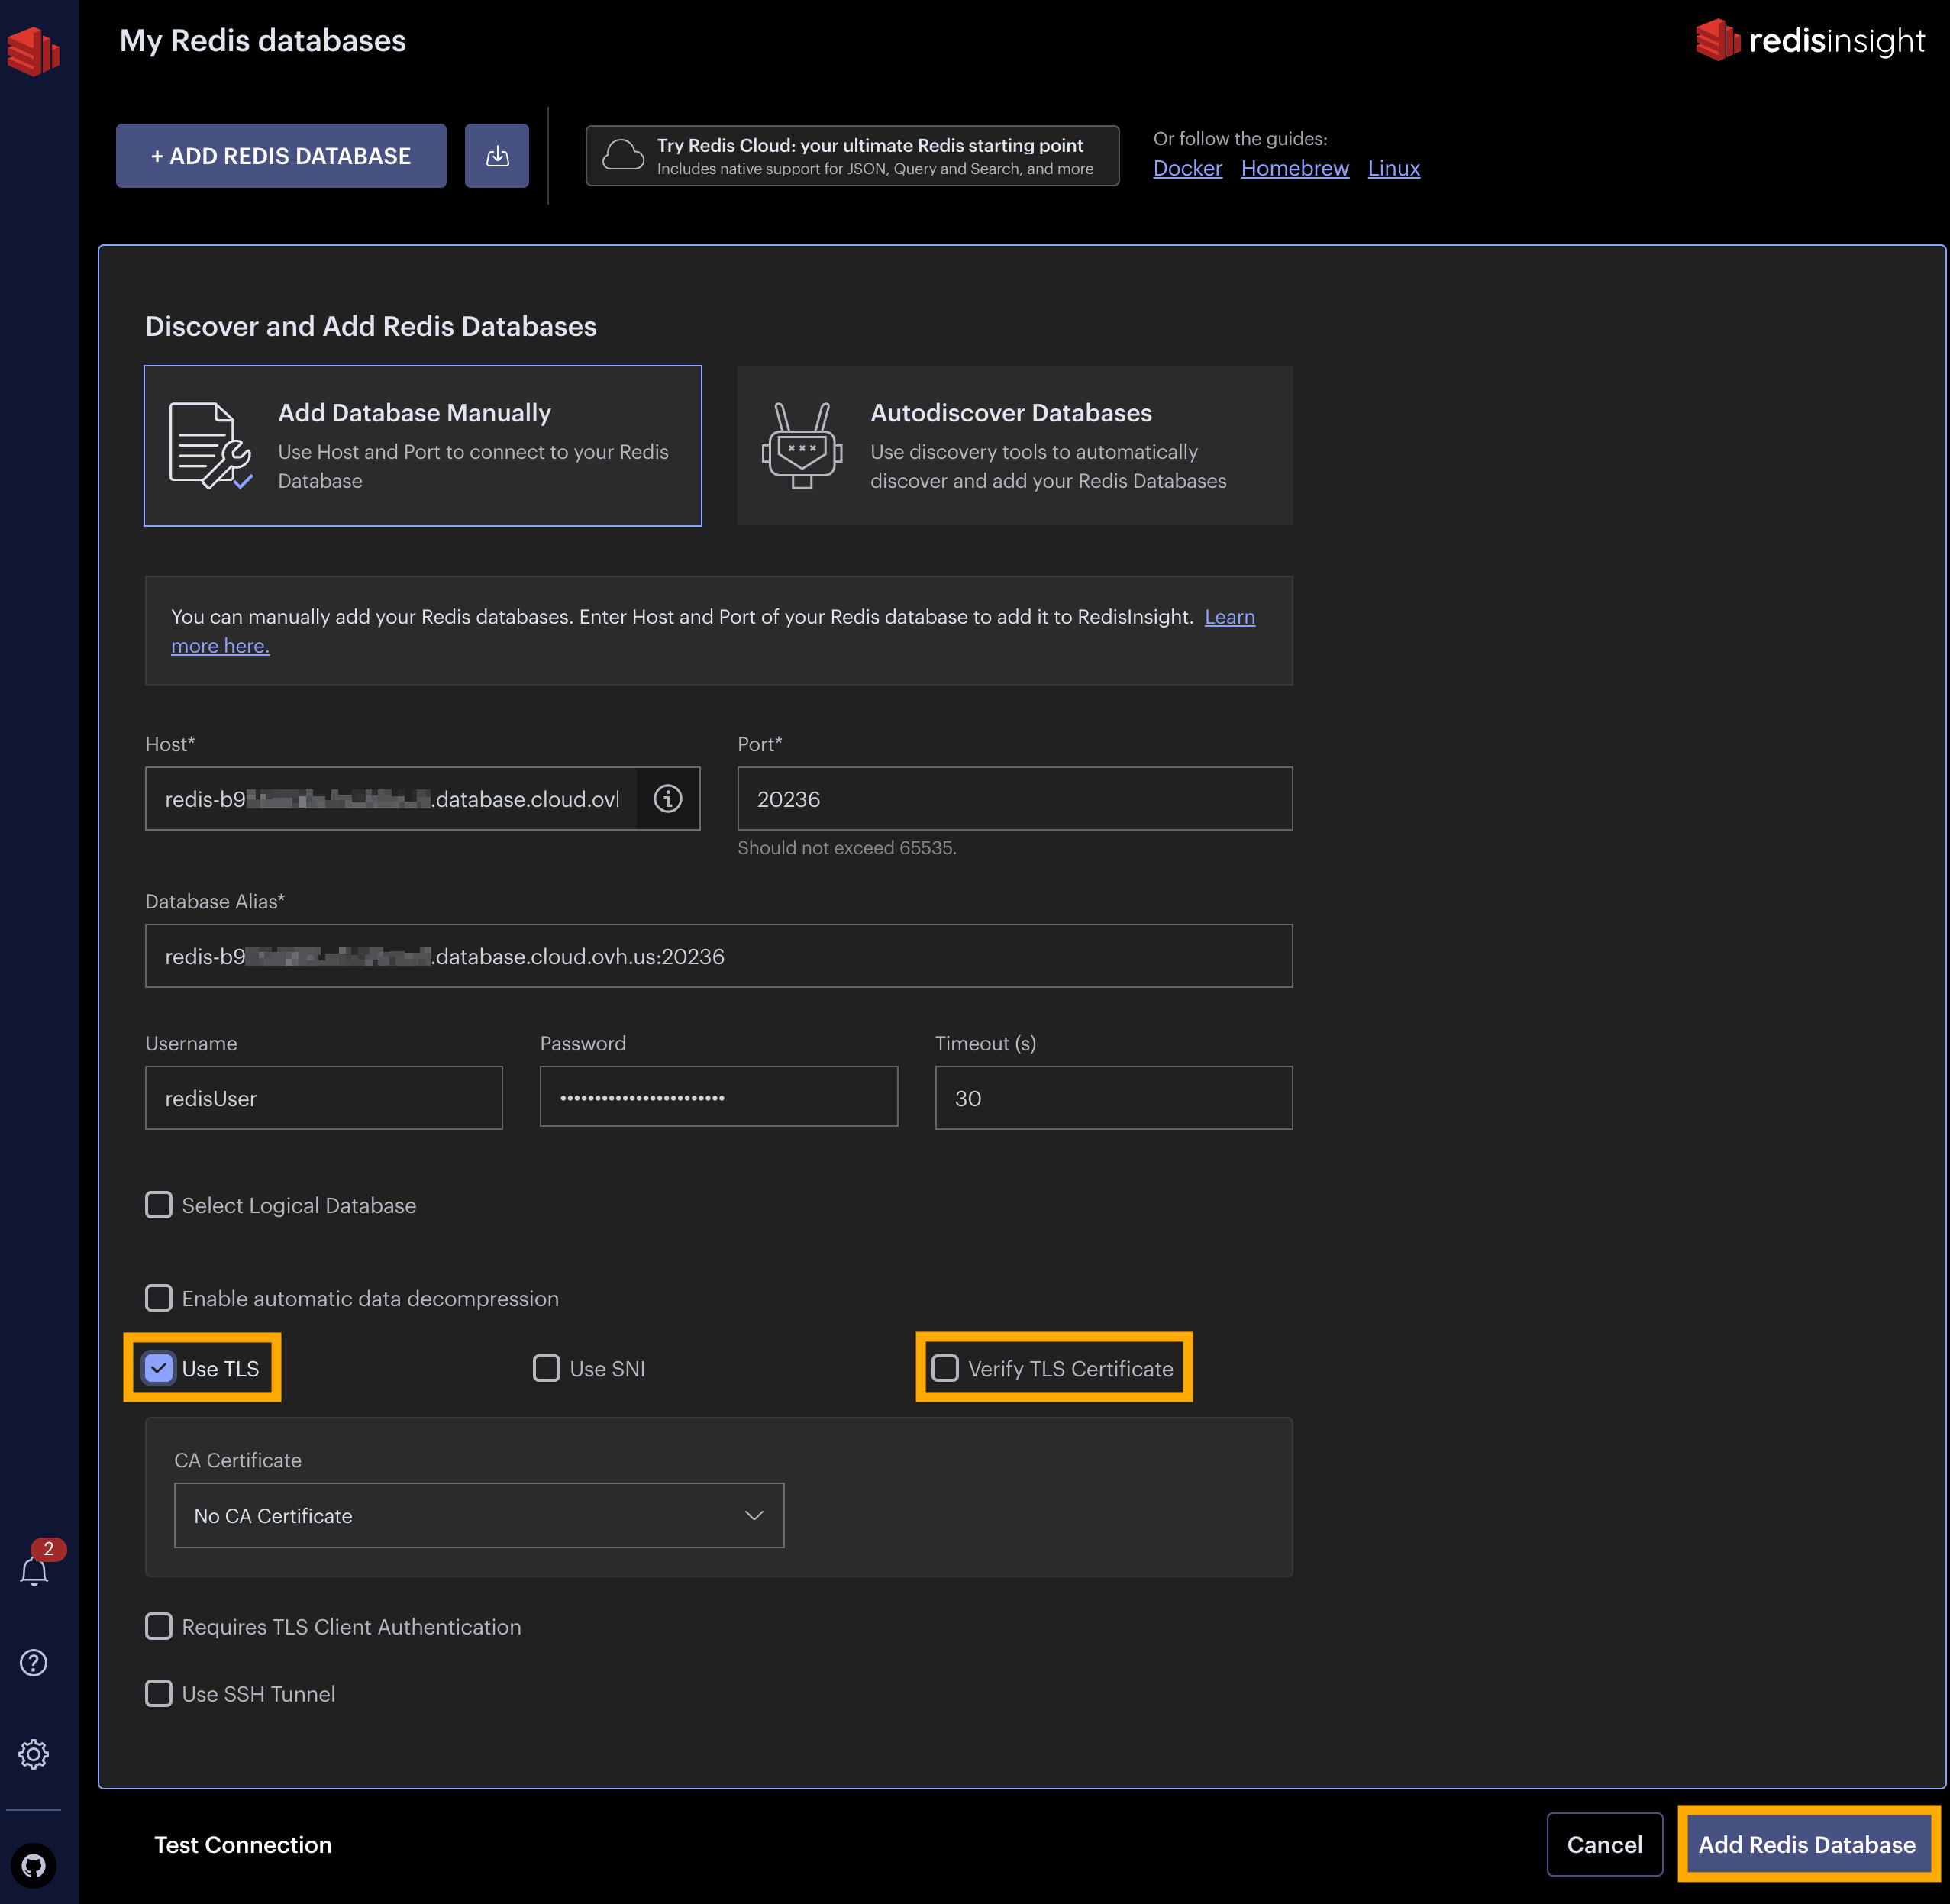Screen dimensions: 1950x1904
Task: Check Requires TLS Client Authentication
Action: pos(159,1626)
